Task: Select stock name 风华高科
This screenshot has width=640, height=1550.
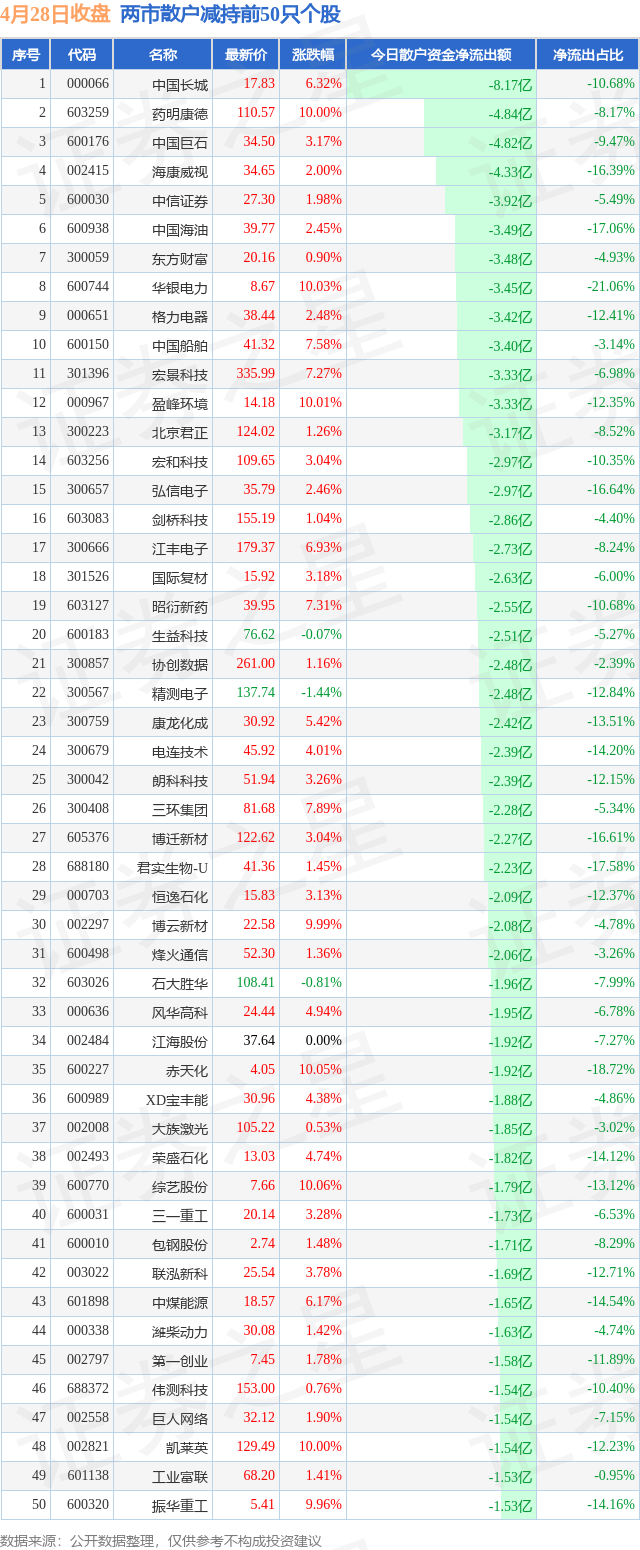Action: pyautogui.click(x=181, y=1012)
